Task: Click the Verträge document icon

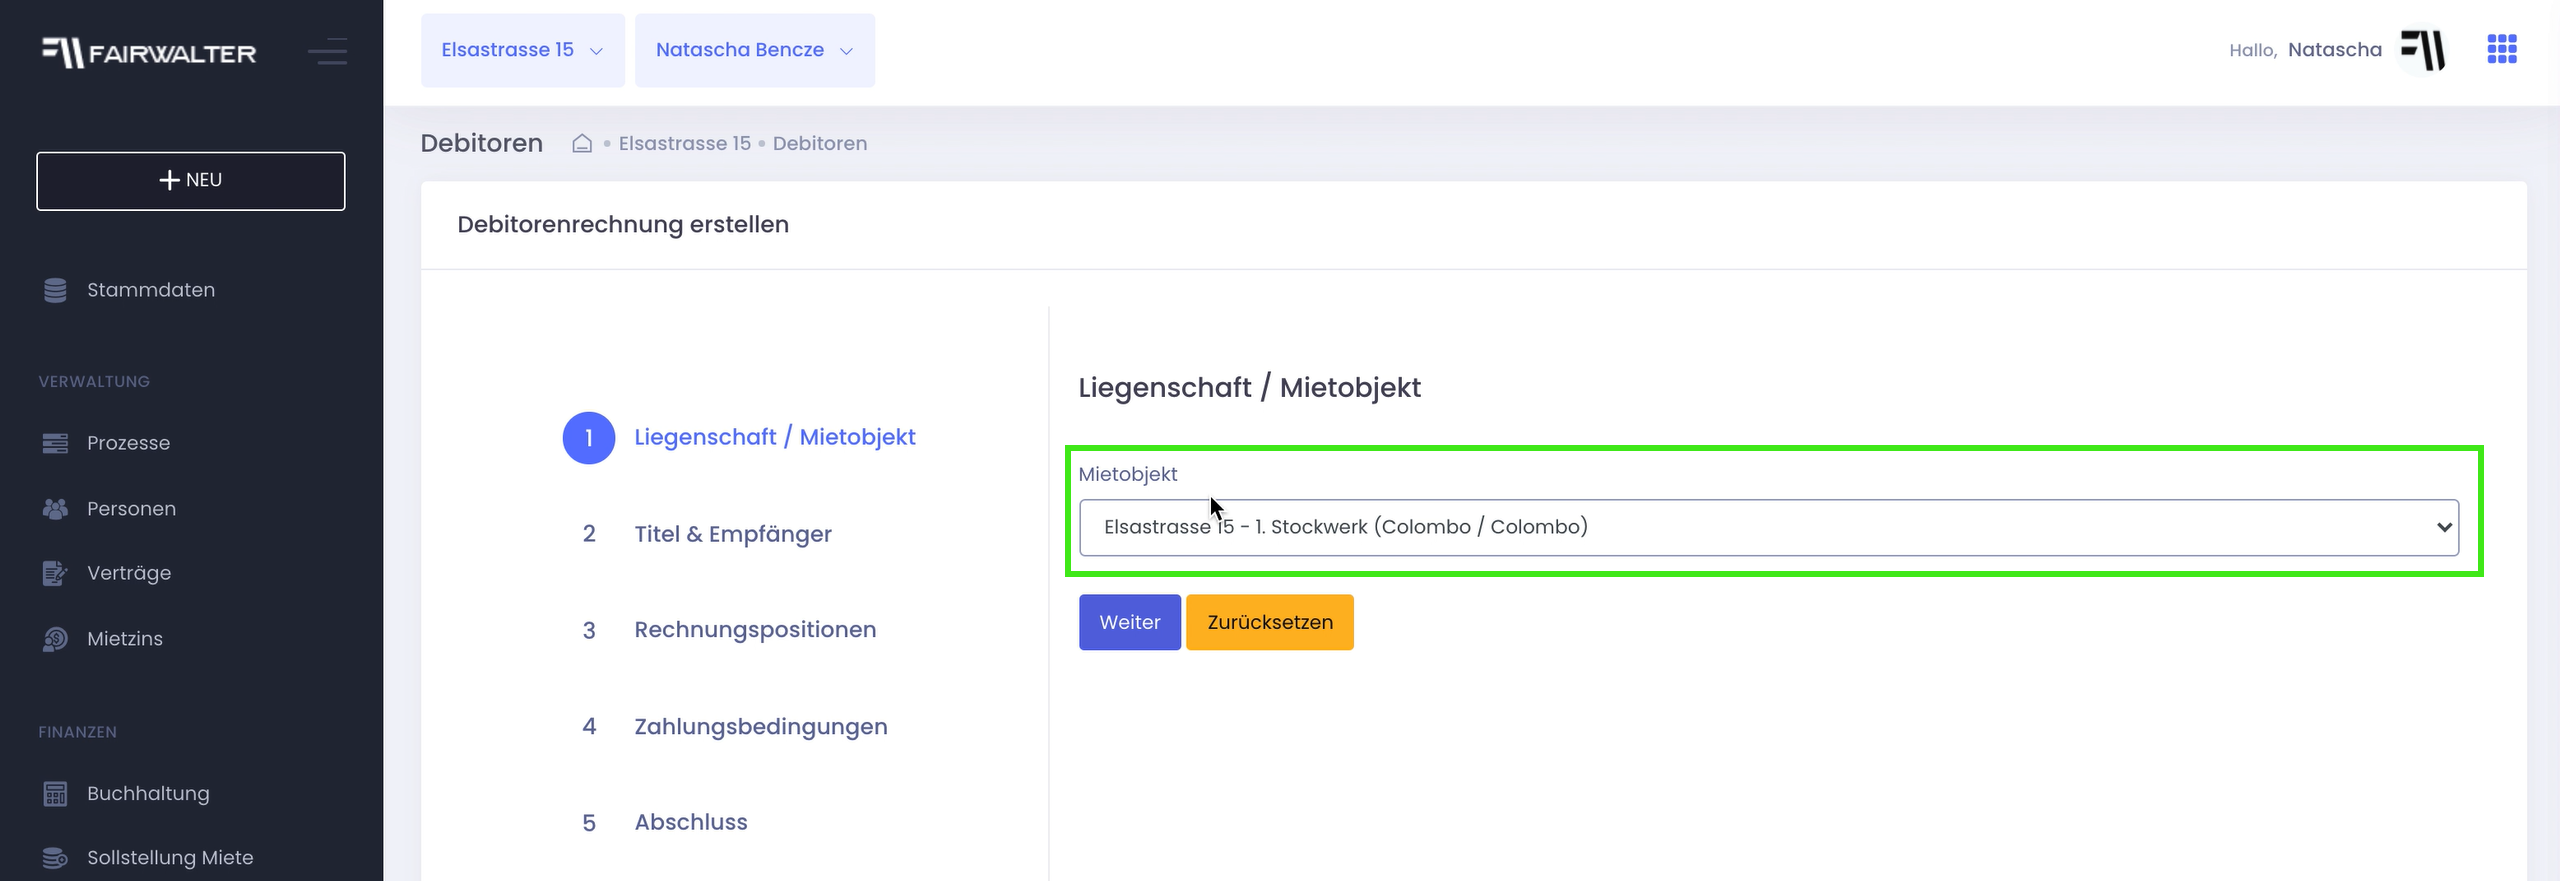Action: (55, 574)
